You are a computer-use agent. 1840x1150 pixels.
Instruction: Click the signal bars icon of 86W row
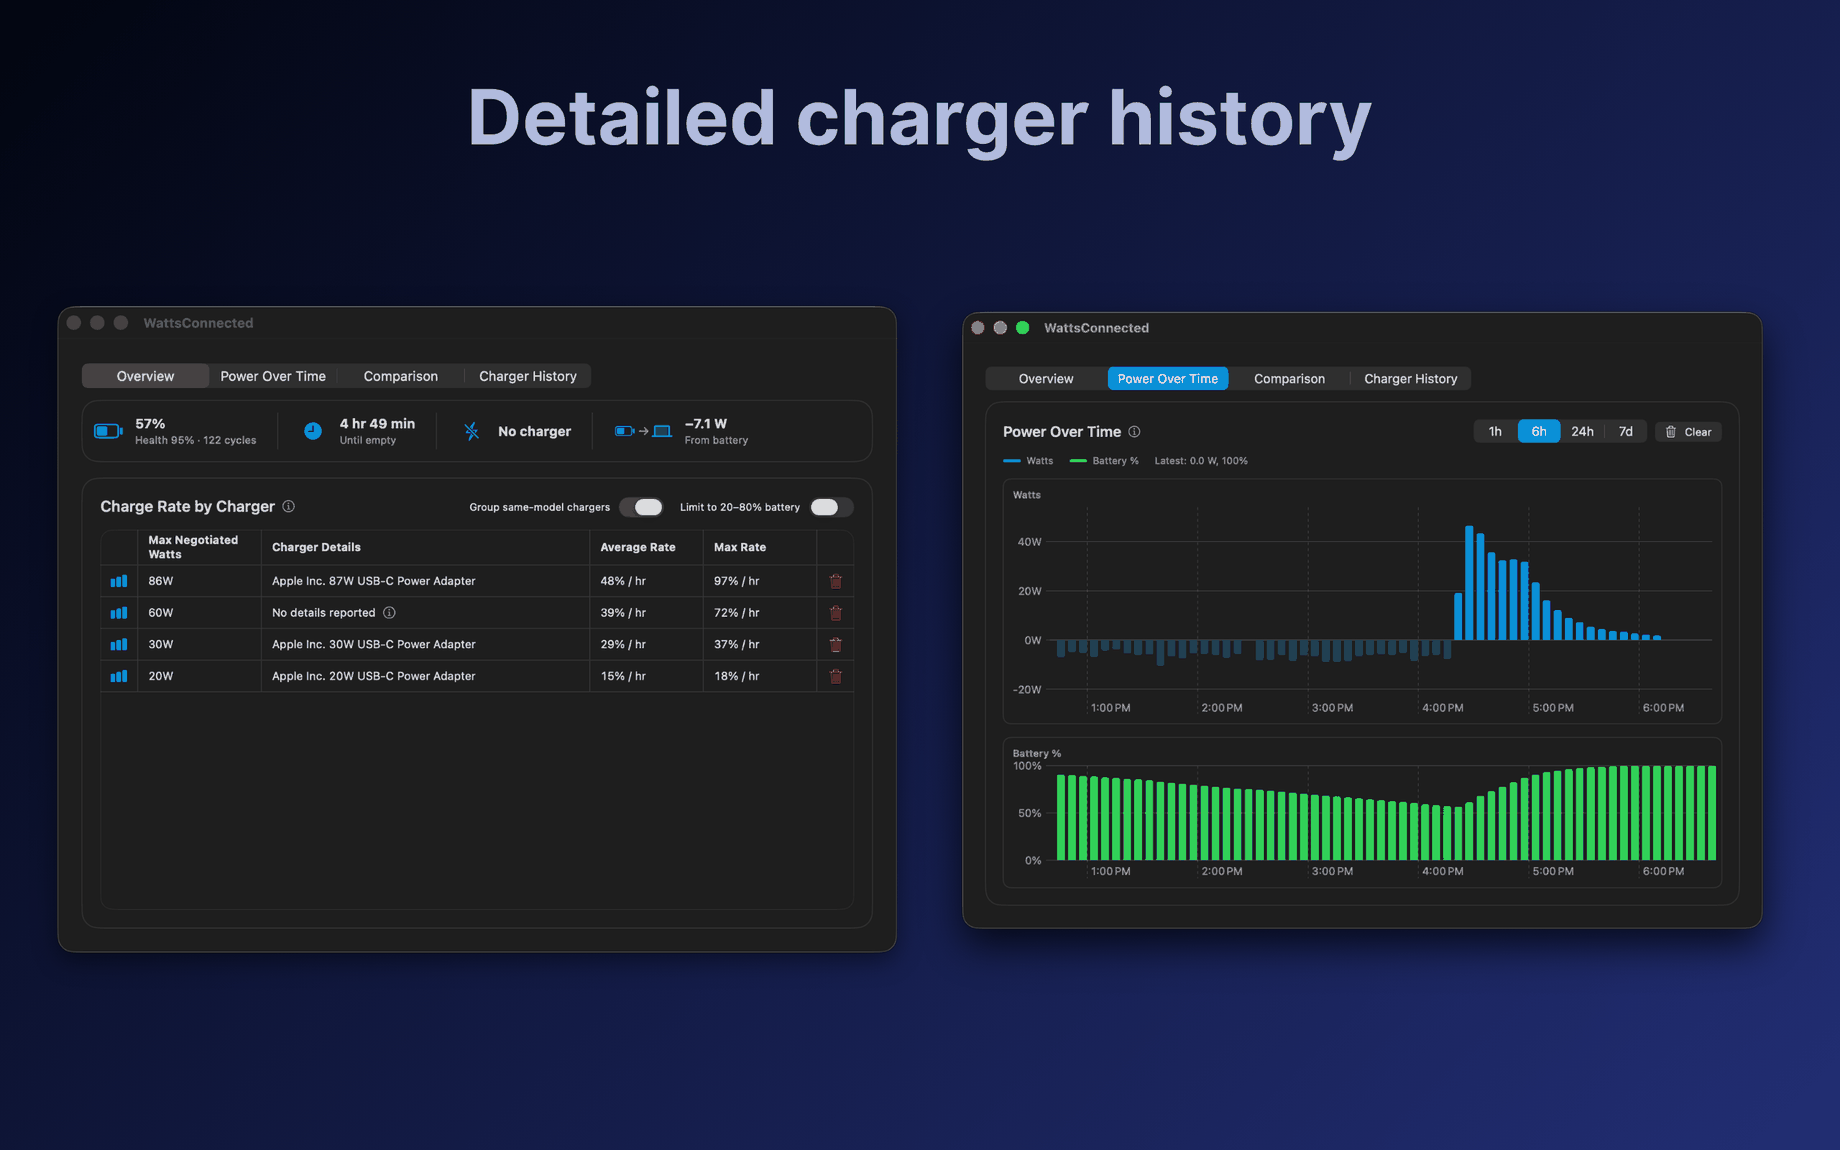119,581
